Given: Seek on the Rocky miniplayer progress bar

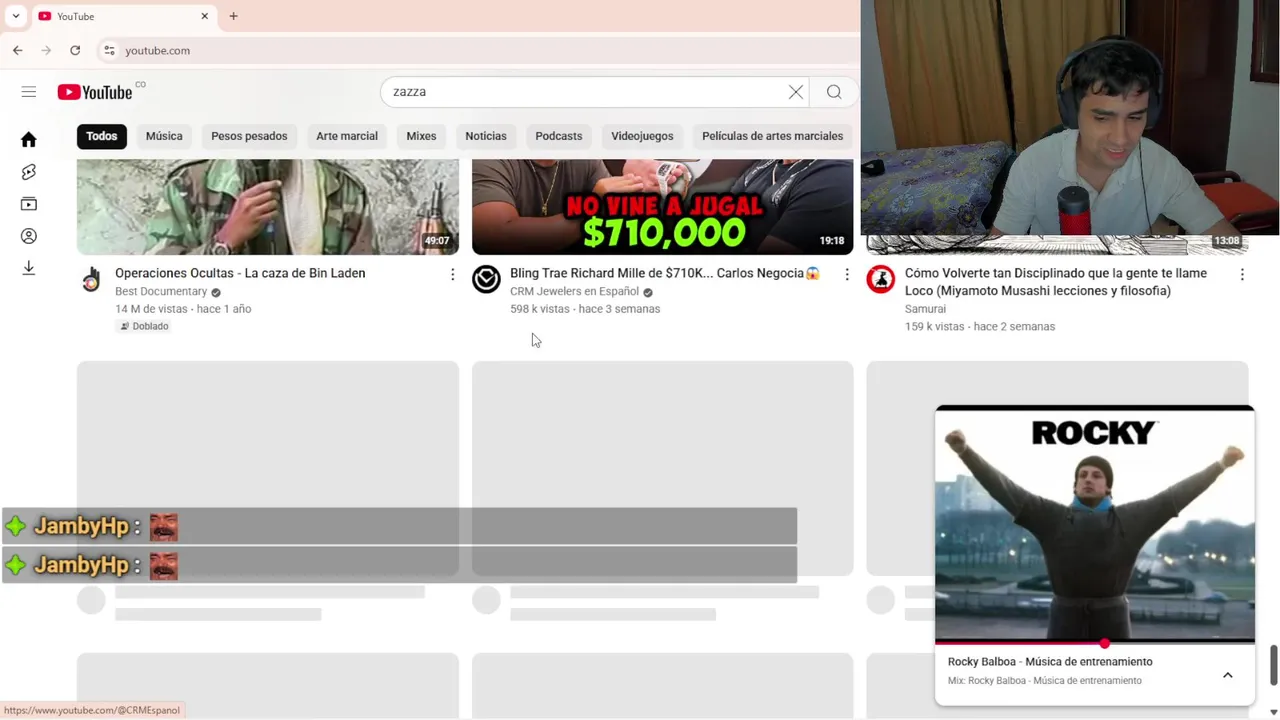Looking at the screenshot, I should point(1095,643).
